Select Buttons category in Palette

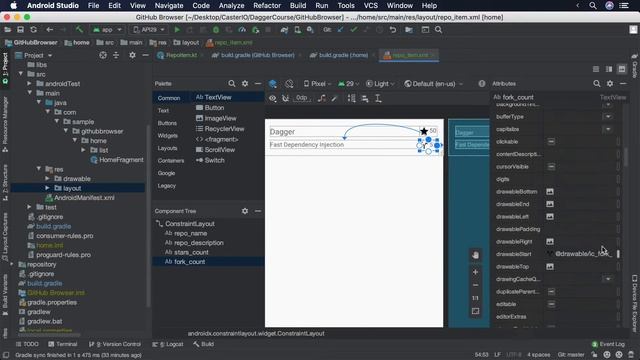tap(167, 123)
